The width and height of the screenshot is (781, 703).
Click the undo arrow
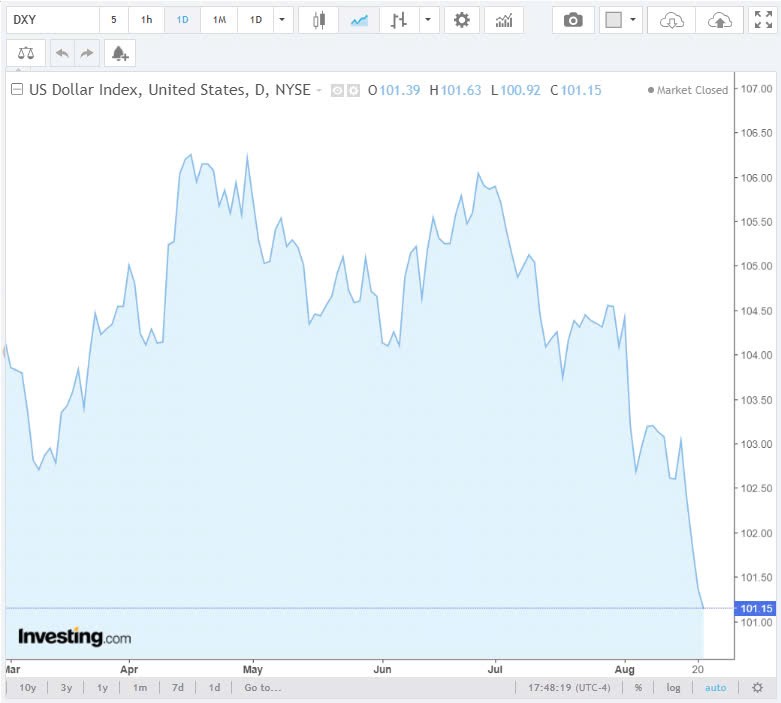click(63, 53)
